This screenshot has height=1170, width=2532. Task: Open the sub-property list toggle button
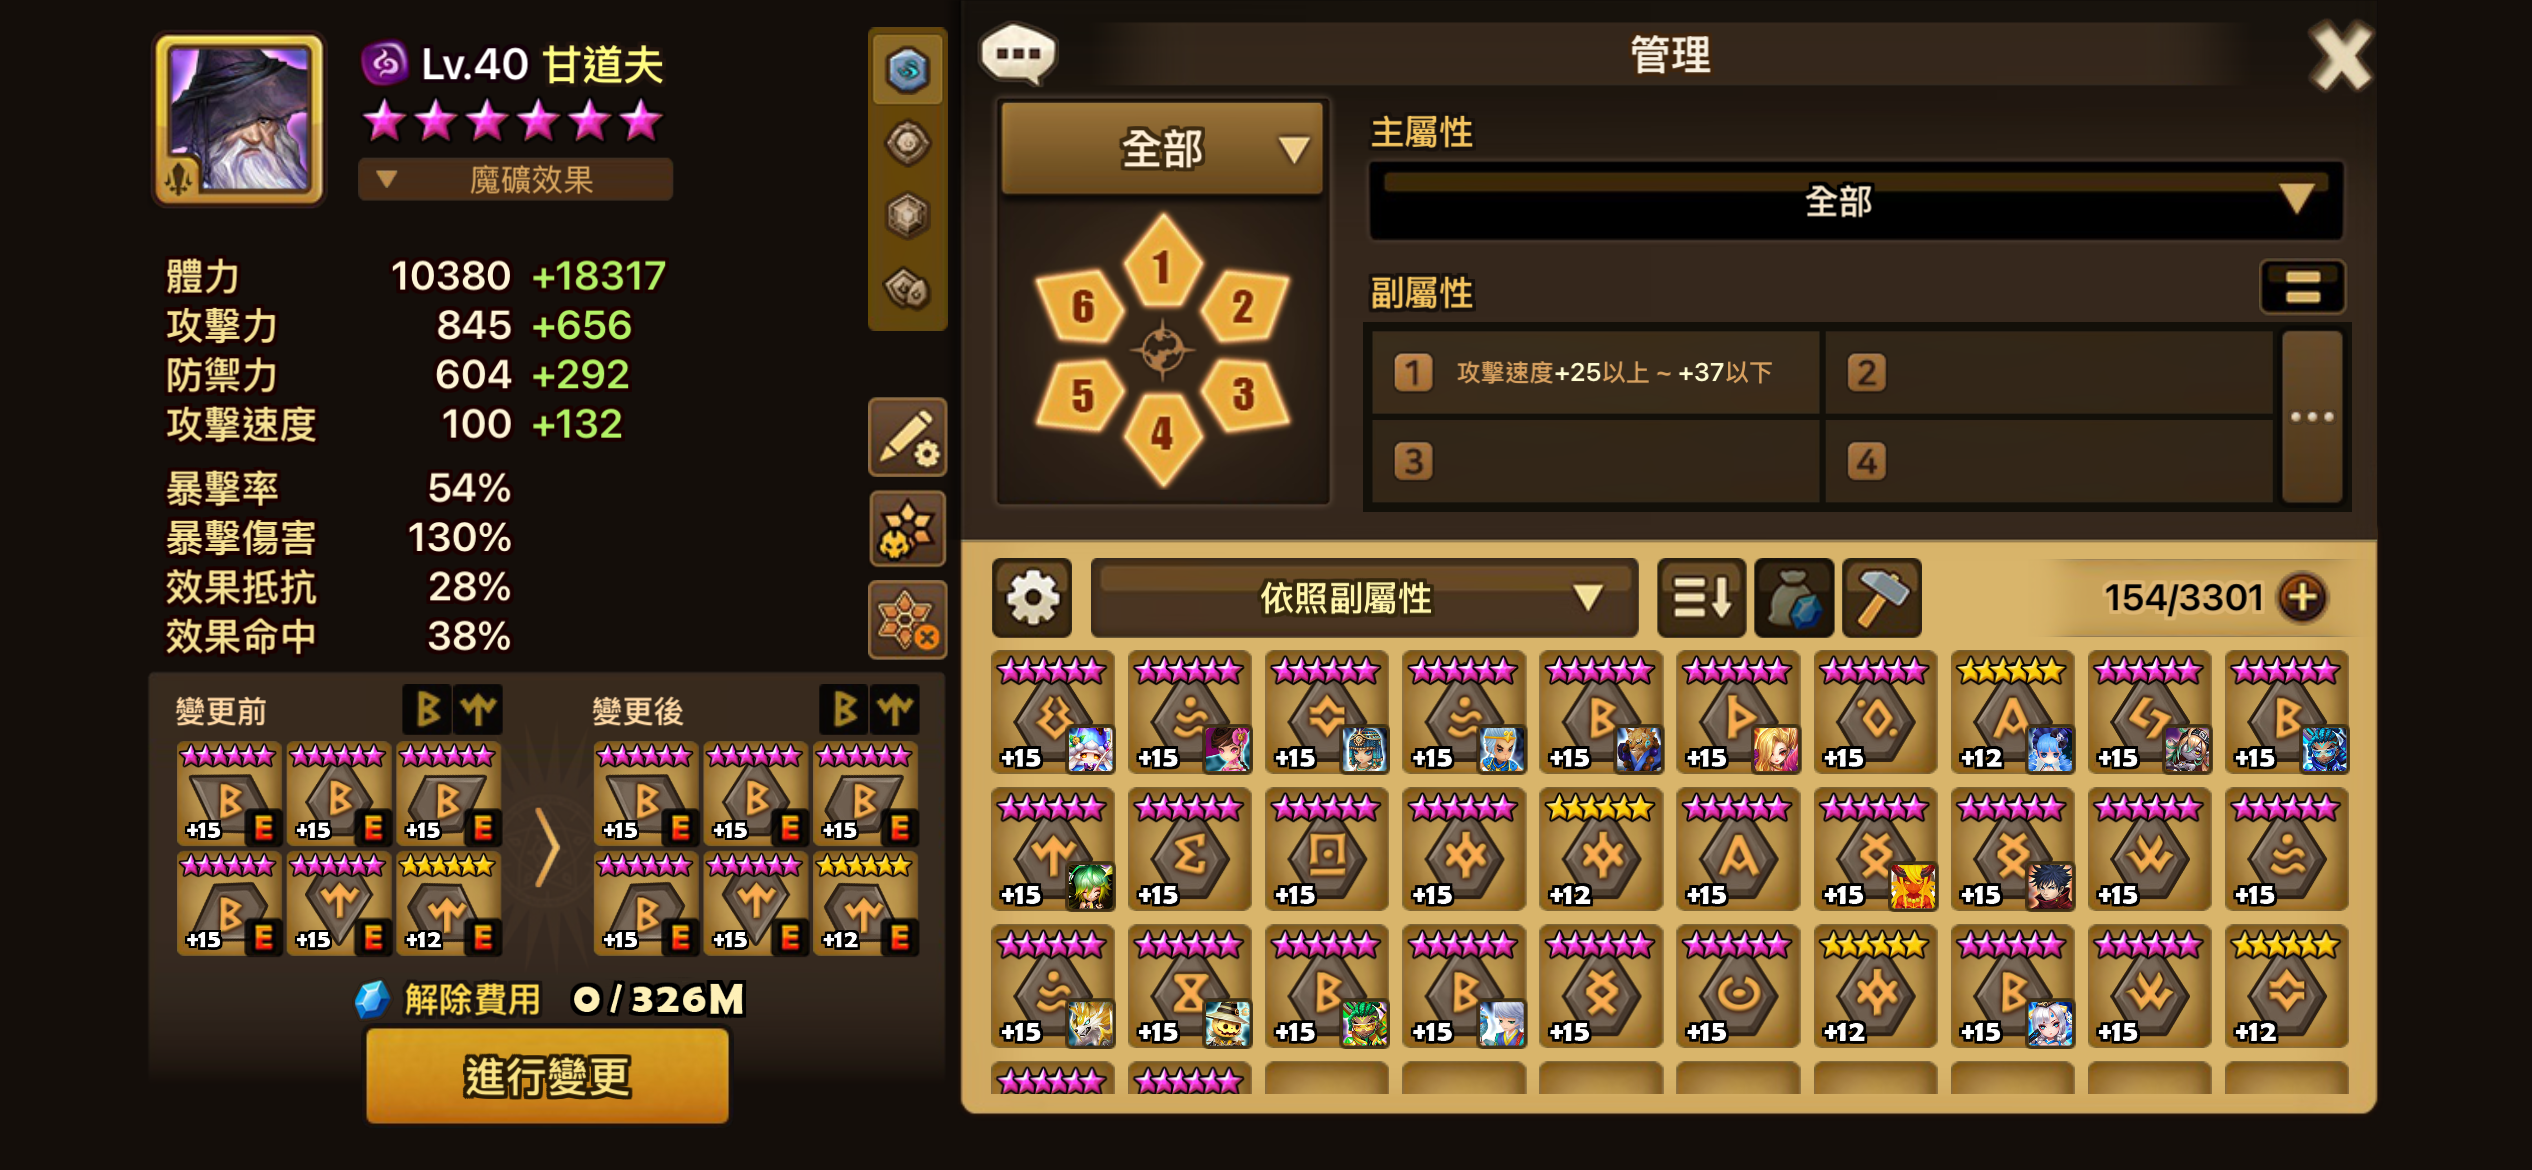[x=2302, y=288]
